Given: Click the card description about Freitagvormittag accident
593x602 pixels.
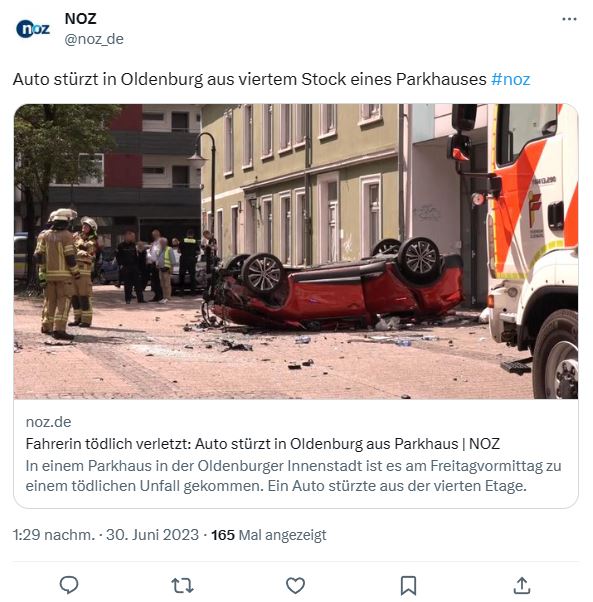Looking at the screenshot, I should [294, 476].
